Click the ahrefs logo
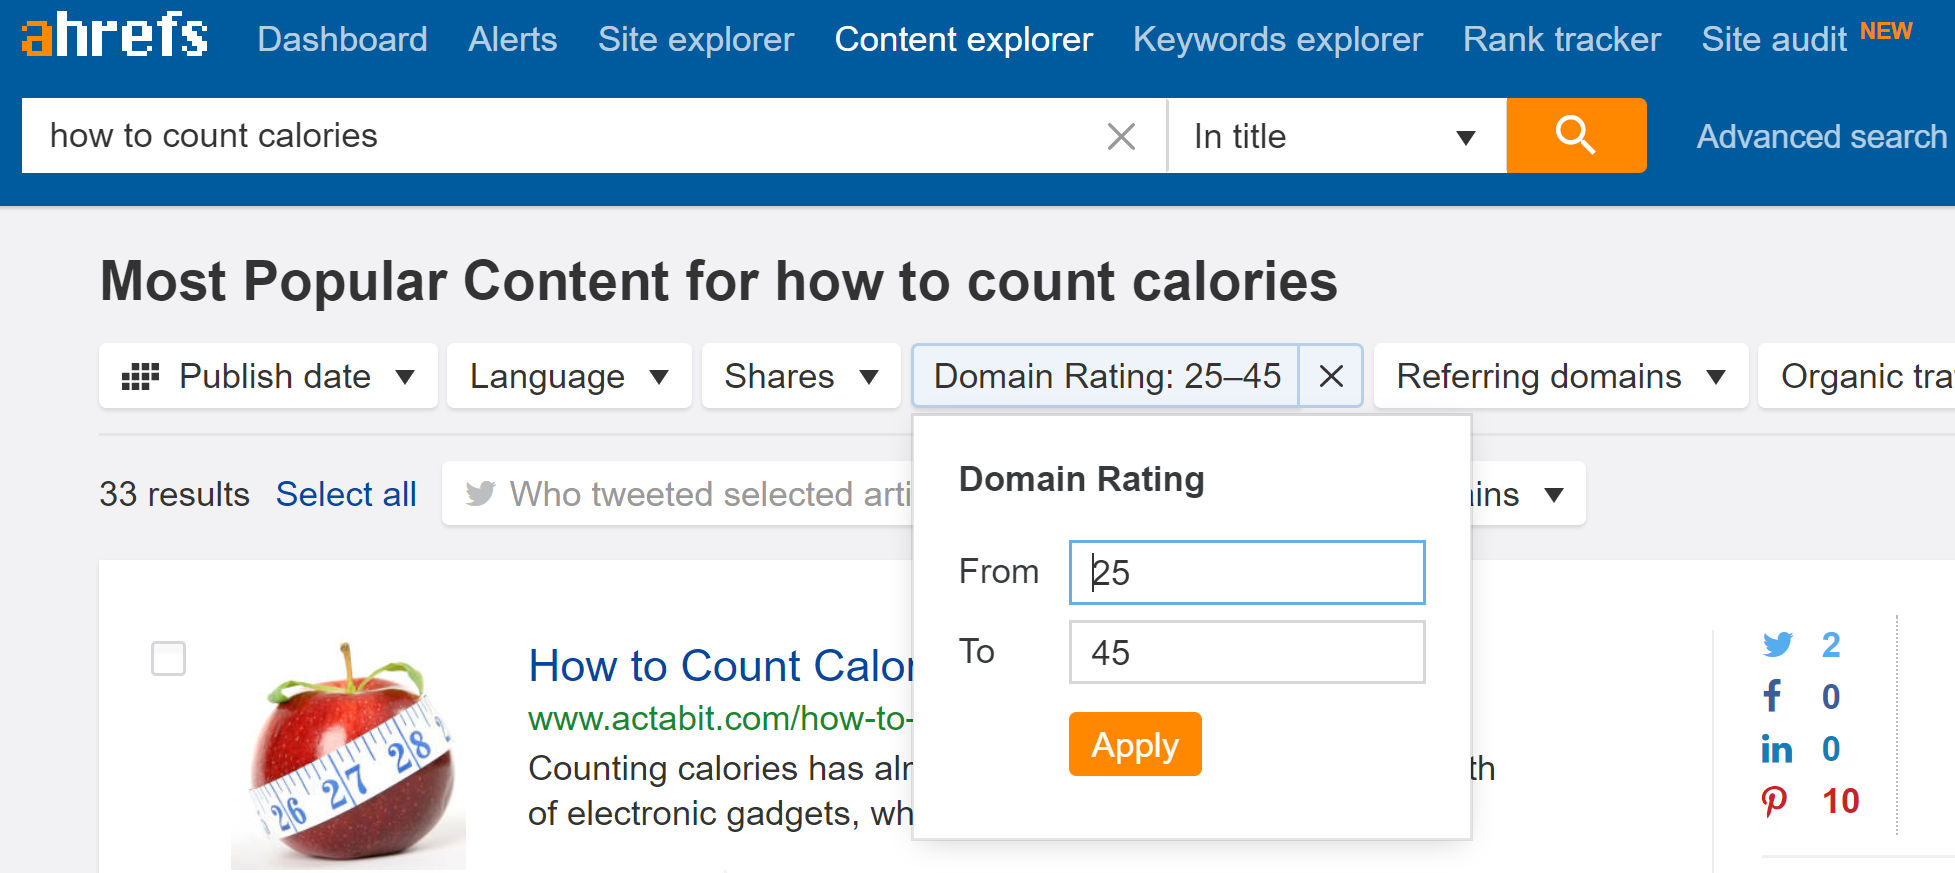Viewport: 1955px width, 873px height. [114, 36]
